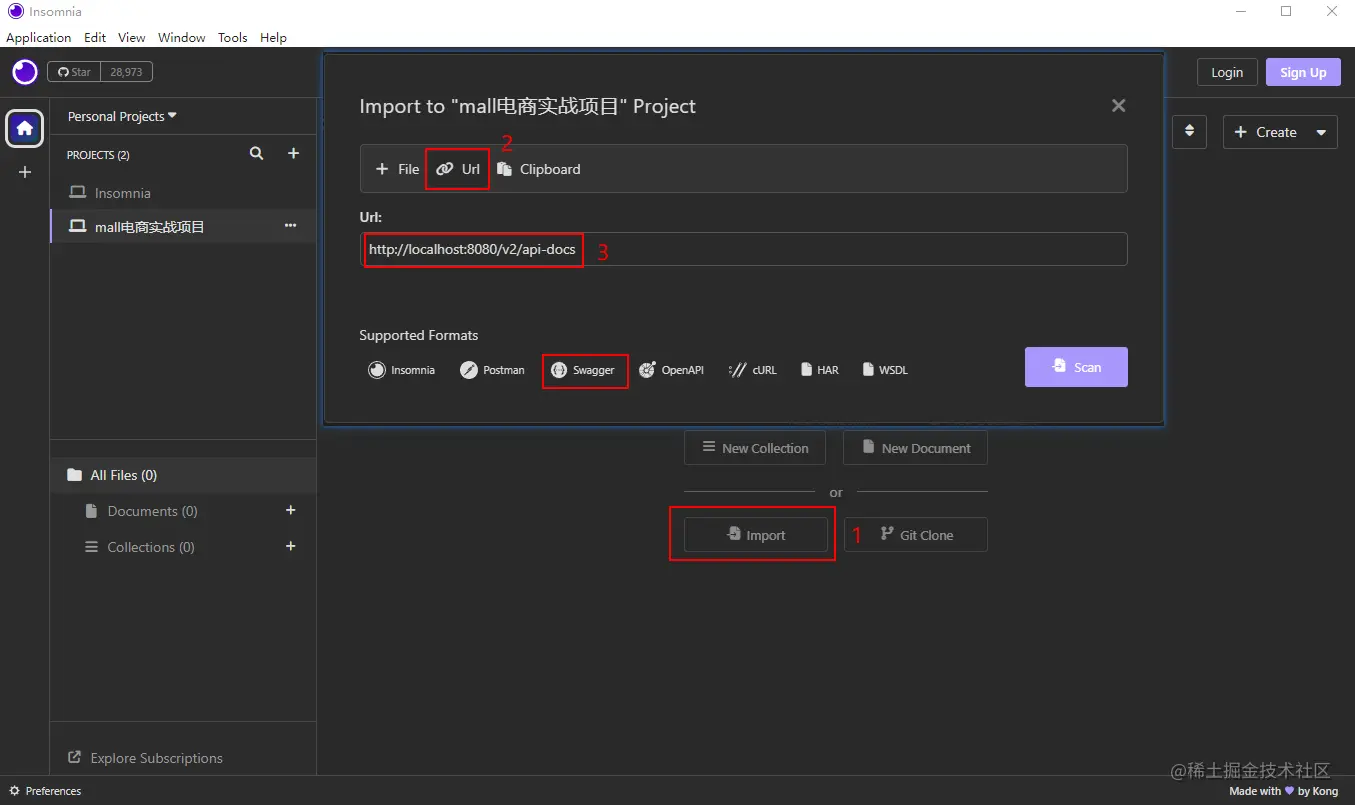Open the Create dropdown
This screenshot has height=805, width=1355.
(1280, 132)
